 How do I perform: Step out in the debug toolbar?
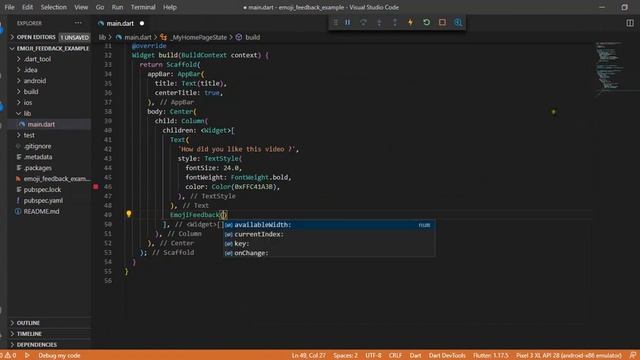pos(395,22)
